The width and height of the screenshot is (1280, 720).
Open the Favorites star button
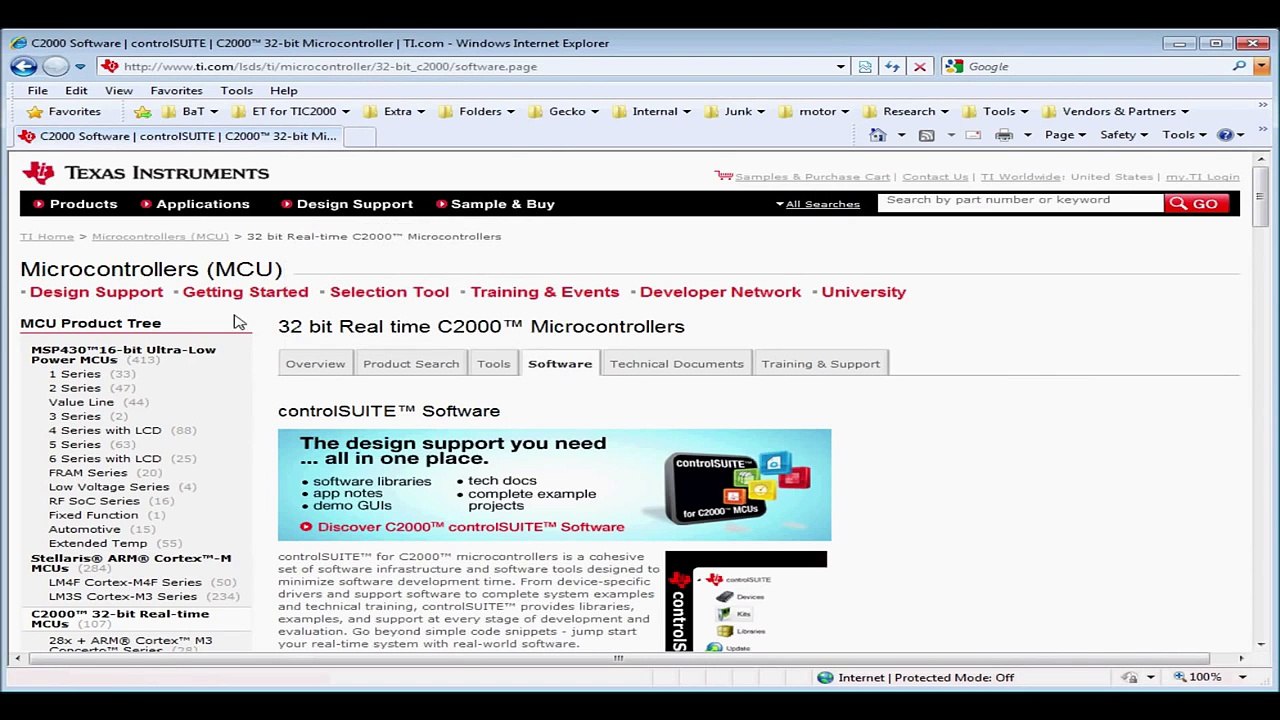(63, 112)
